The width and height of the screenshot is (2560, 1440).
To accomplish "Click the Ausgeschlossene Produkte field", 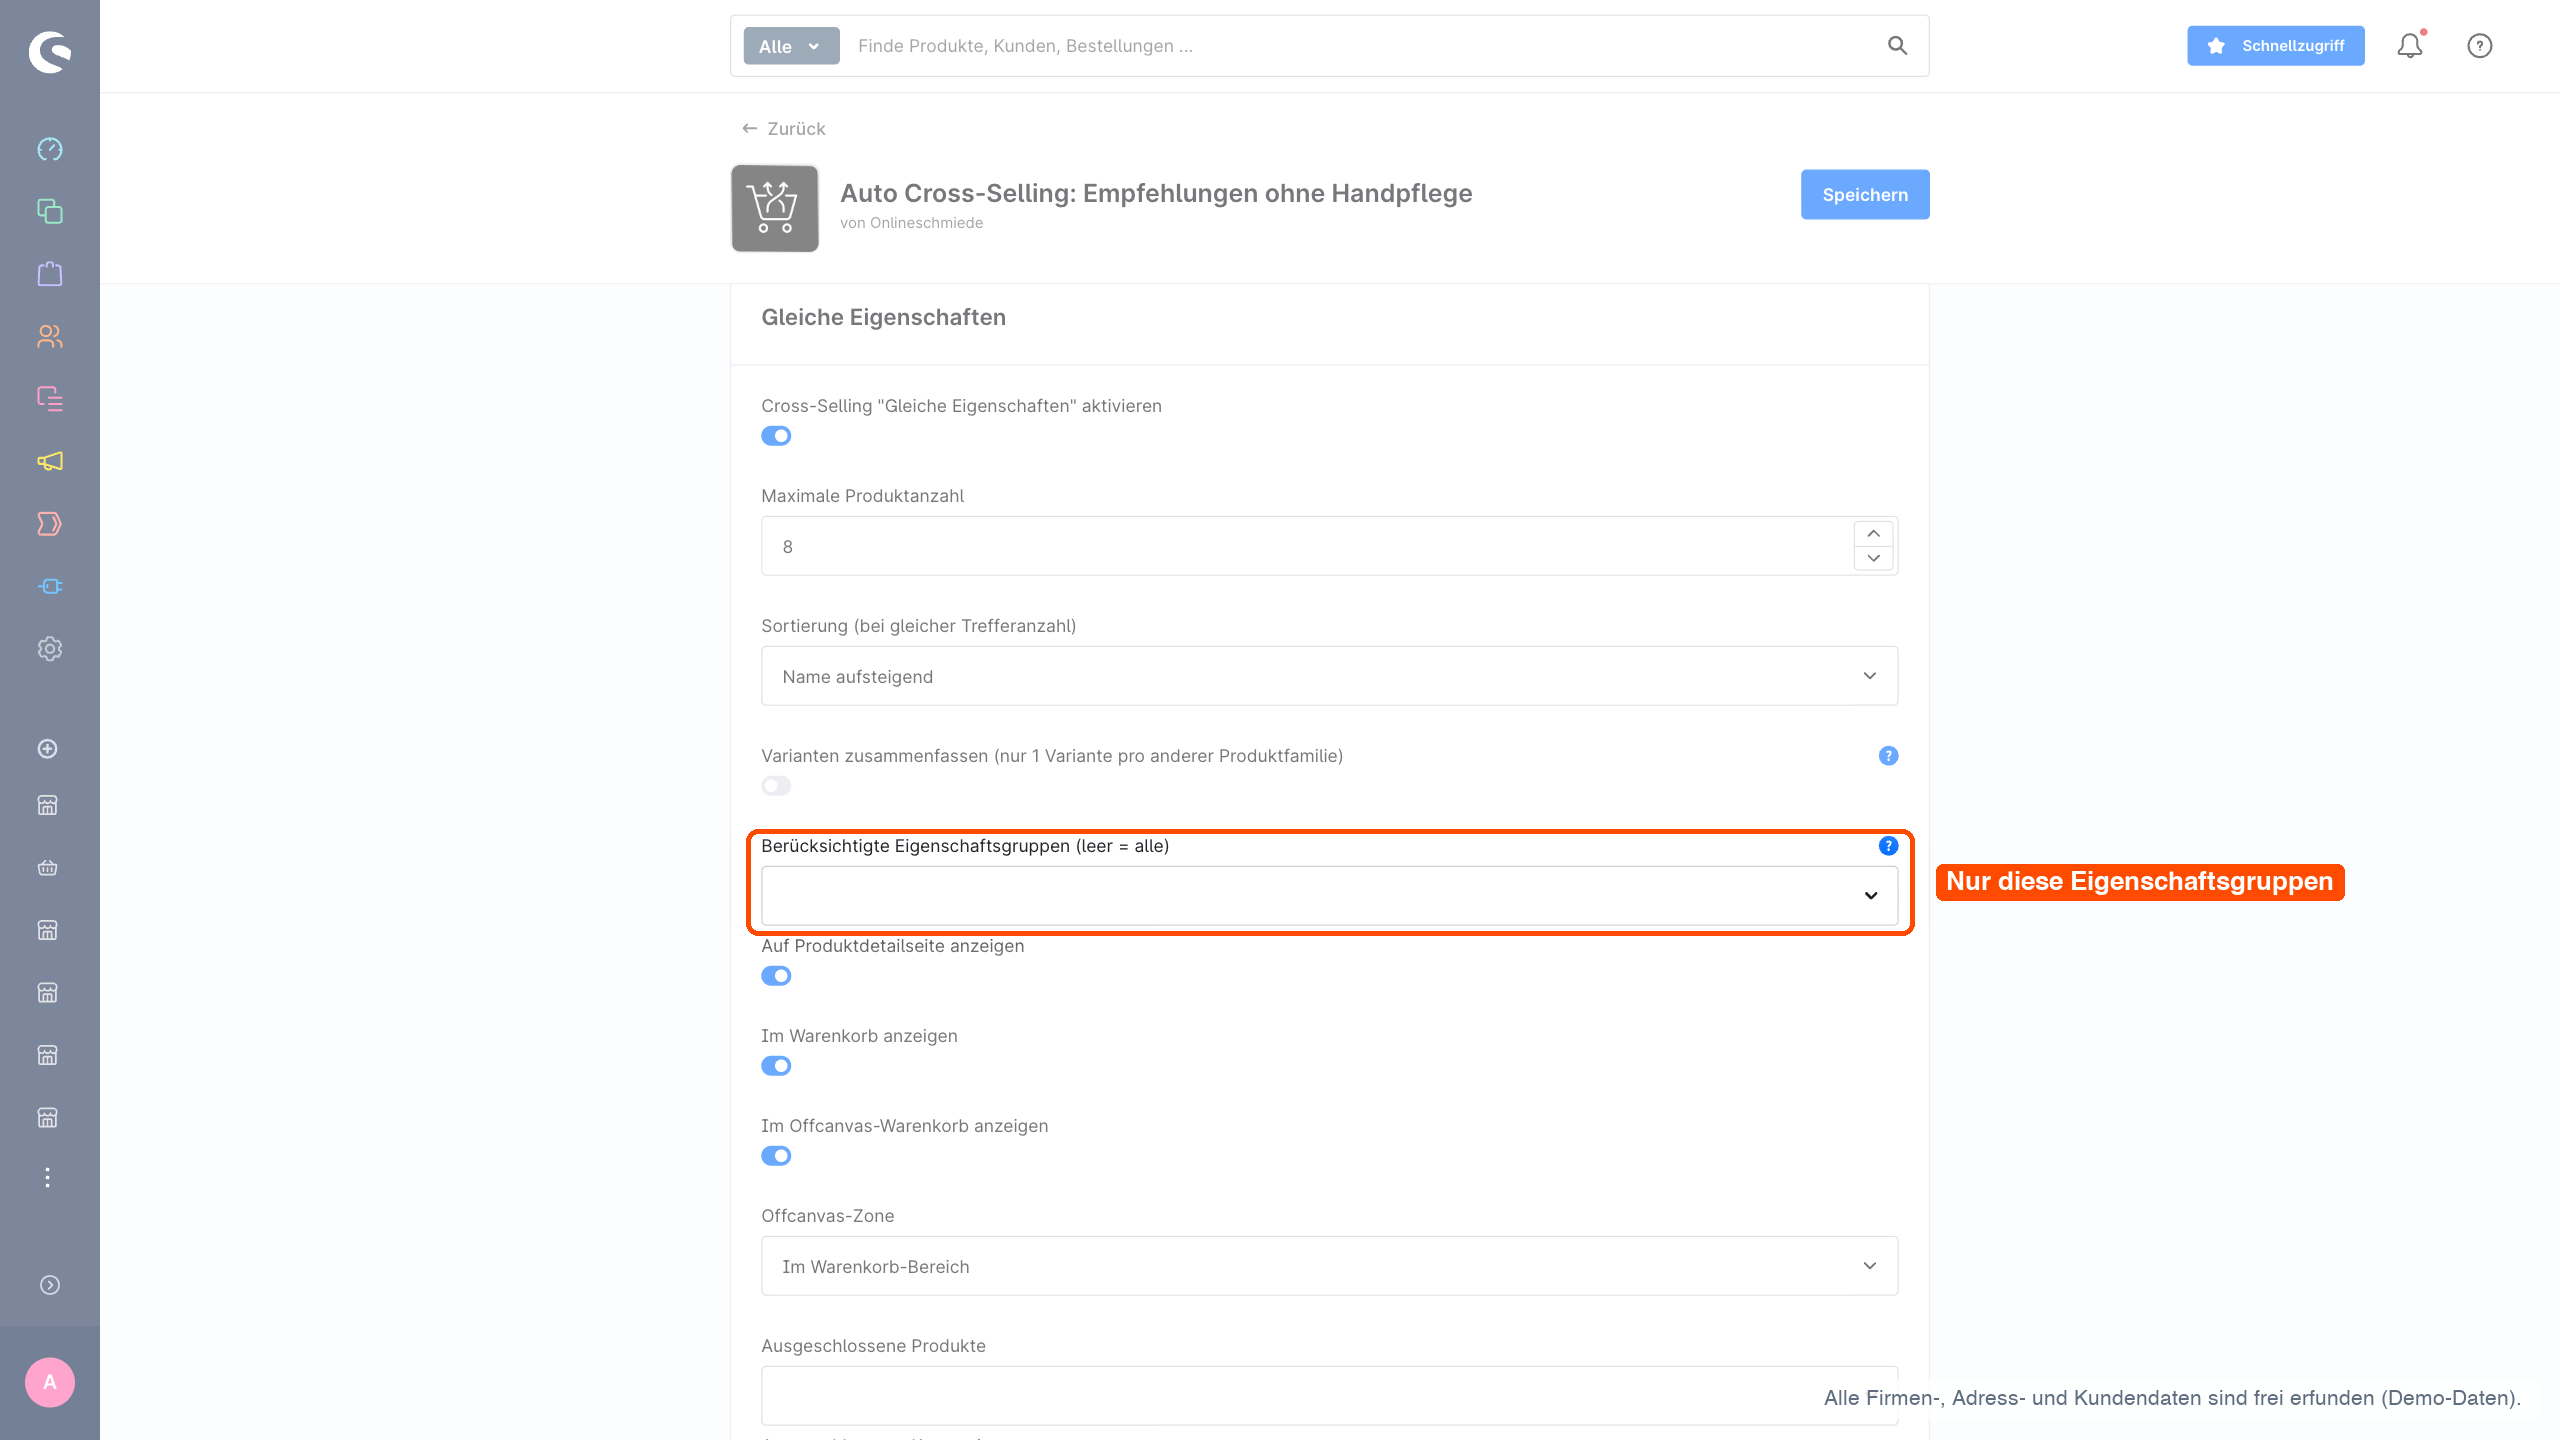I will [x=1329, y=1396].
